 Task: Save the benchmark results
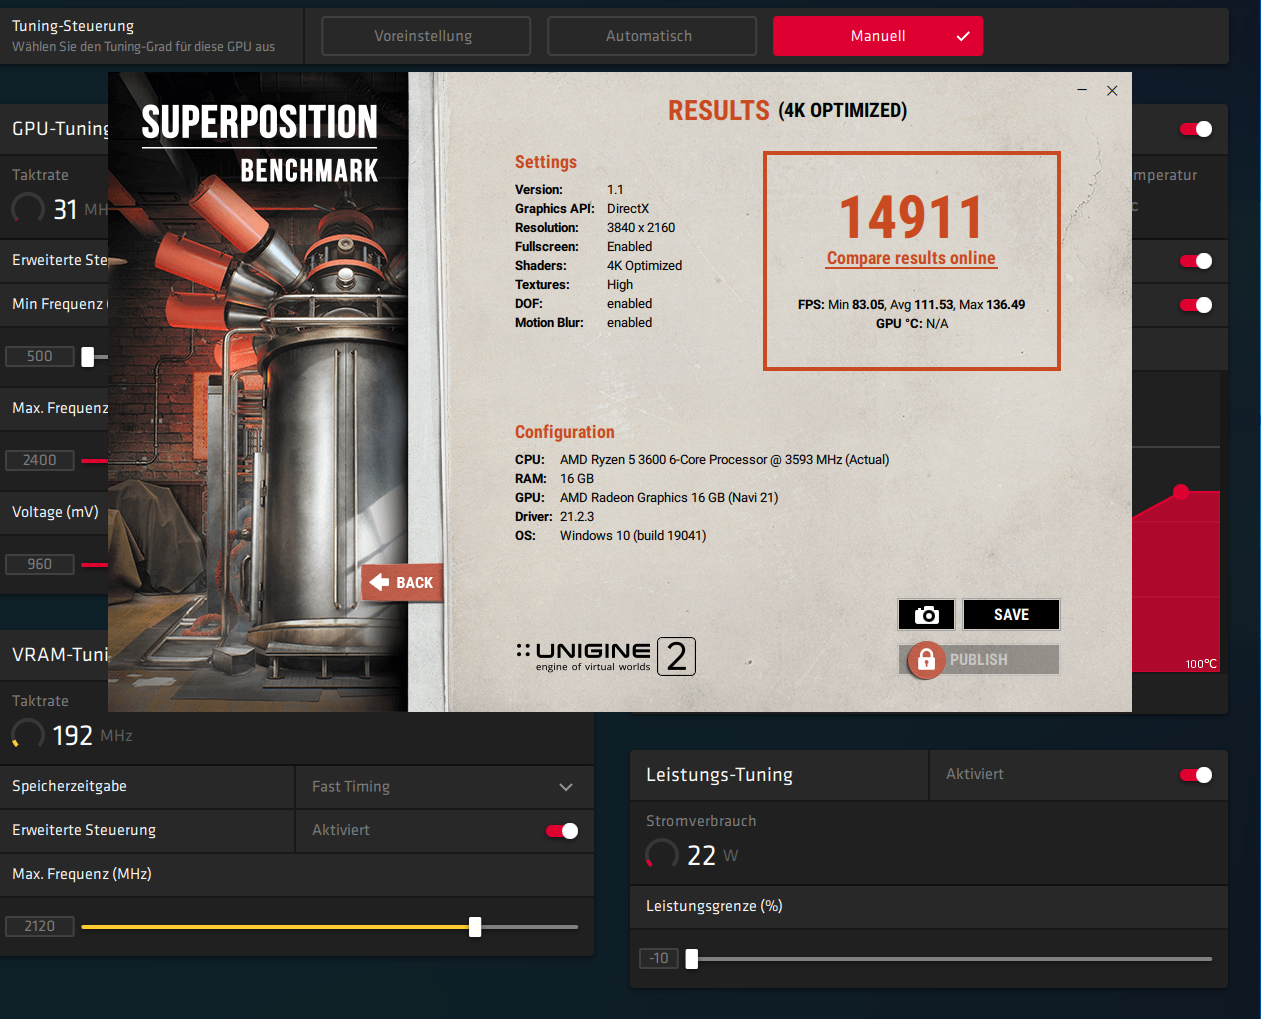click(1011, 615)
